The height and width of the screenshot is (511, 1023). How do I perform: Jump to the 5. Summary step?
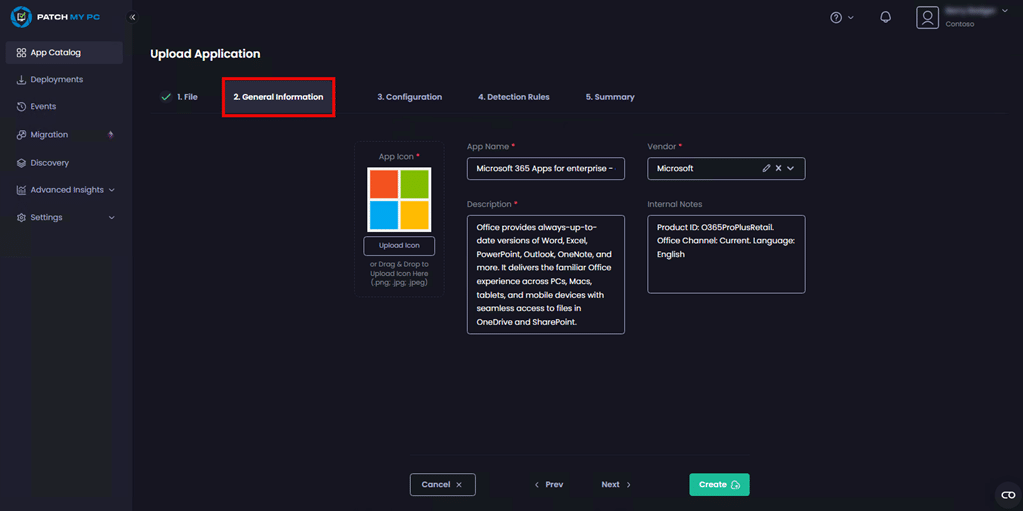tap(610, 97)
